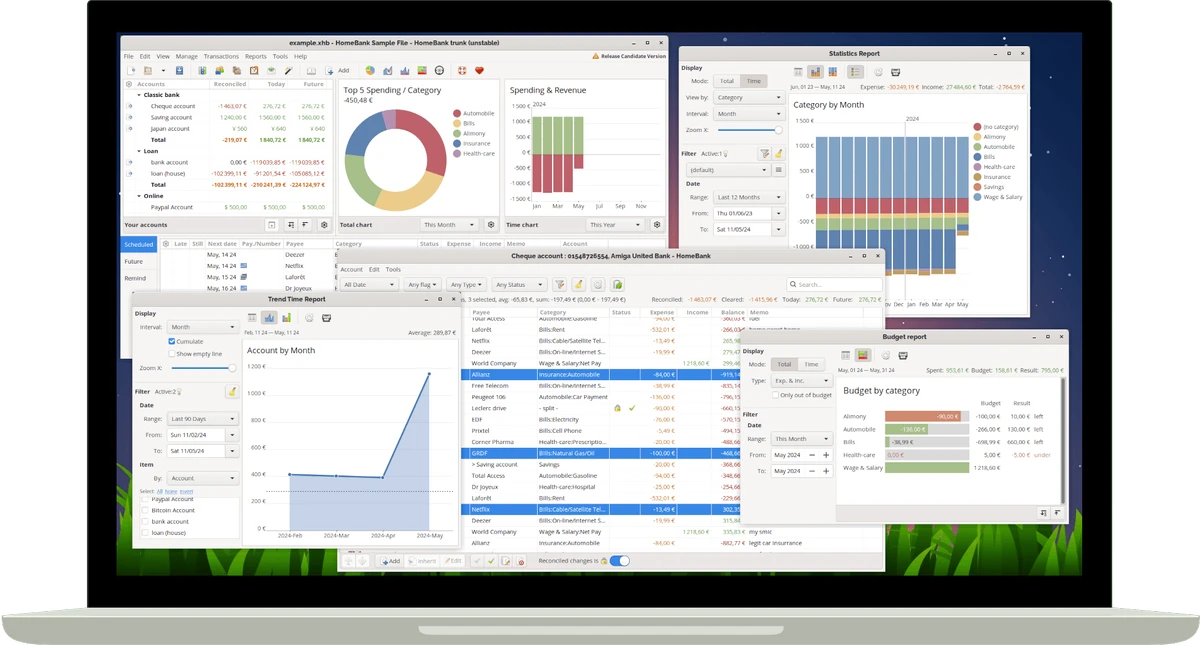The width and height of the screenshot is (1200, 645).
Task: Click the Search field in Cheque account window
Action: (834, 284)
